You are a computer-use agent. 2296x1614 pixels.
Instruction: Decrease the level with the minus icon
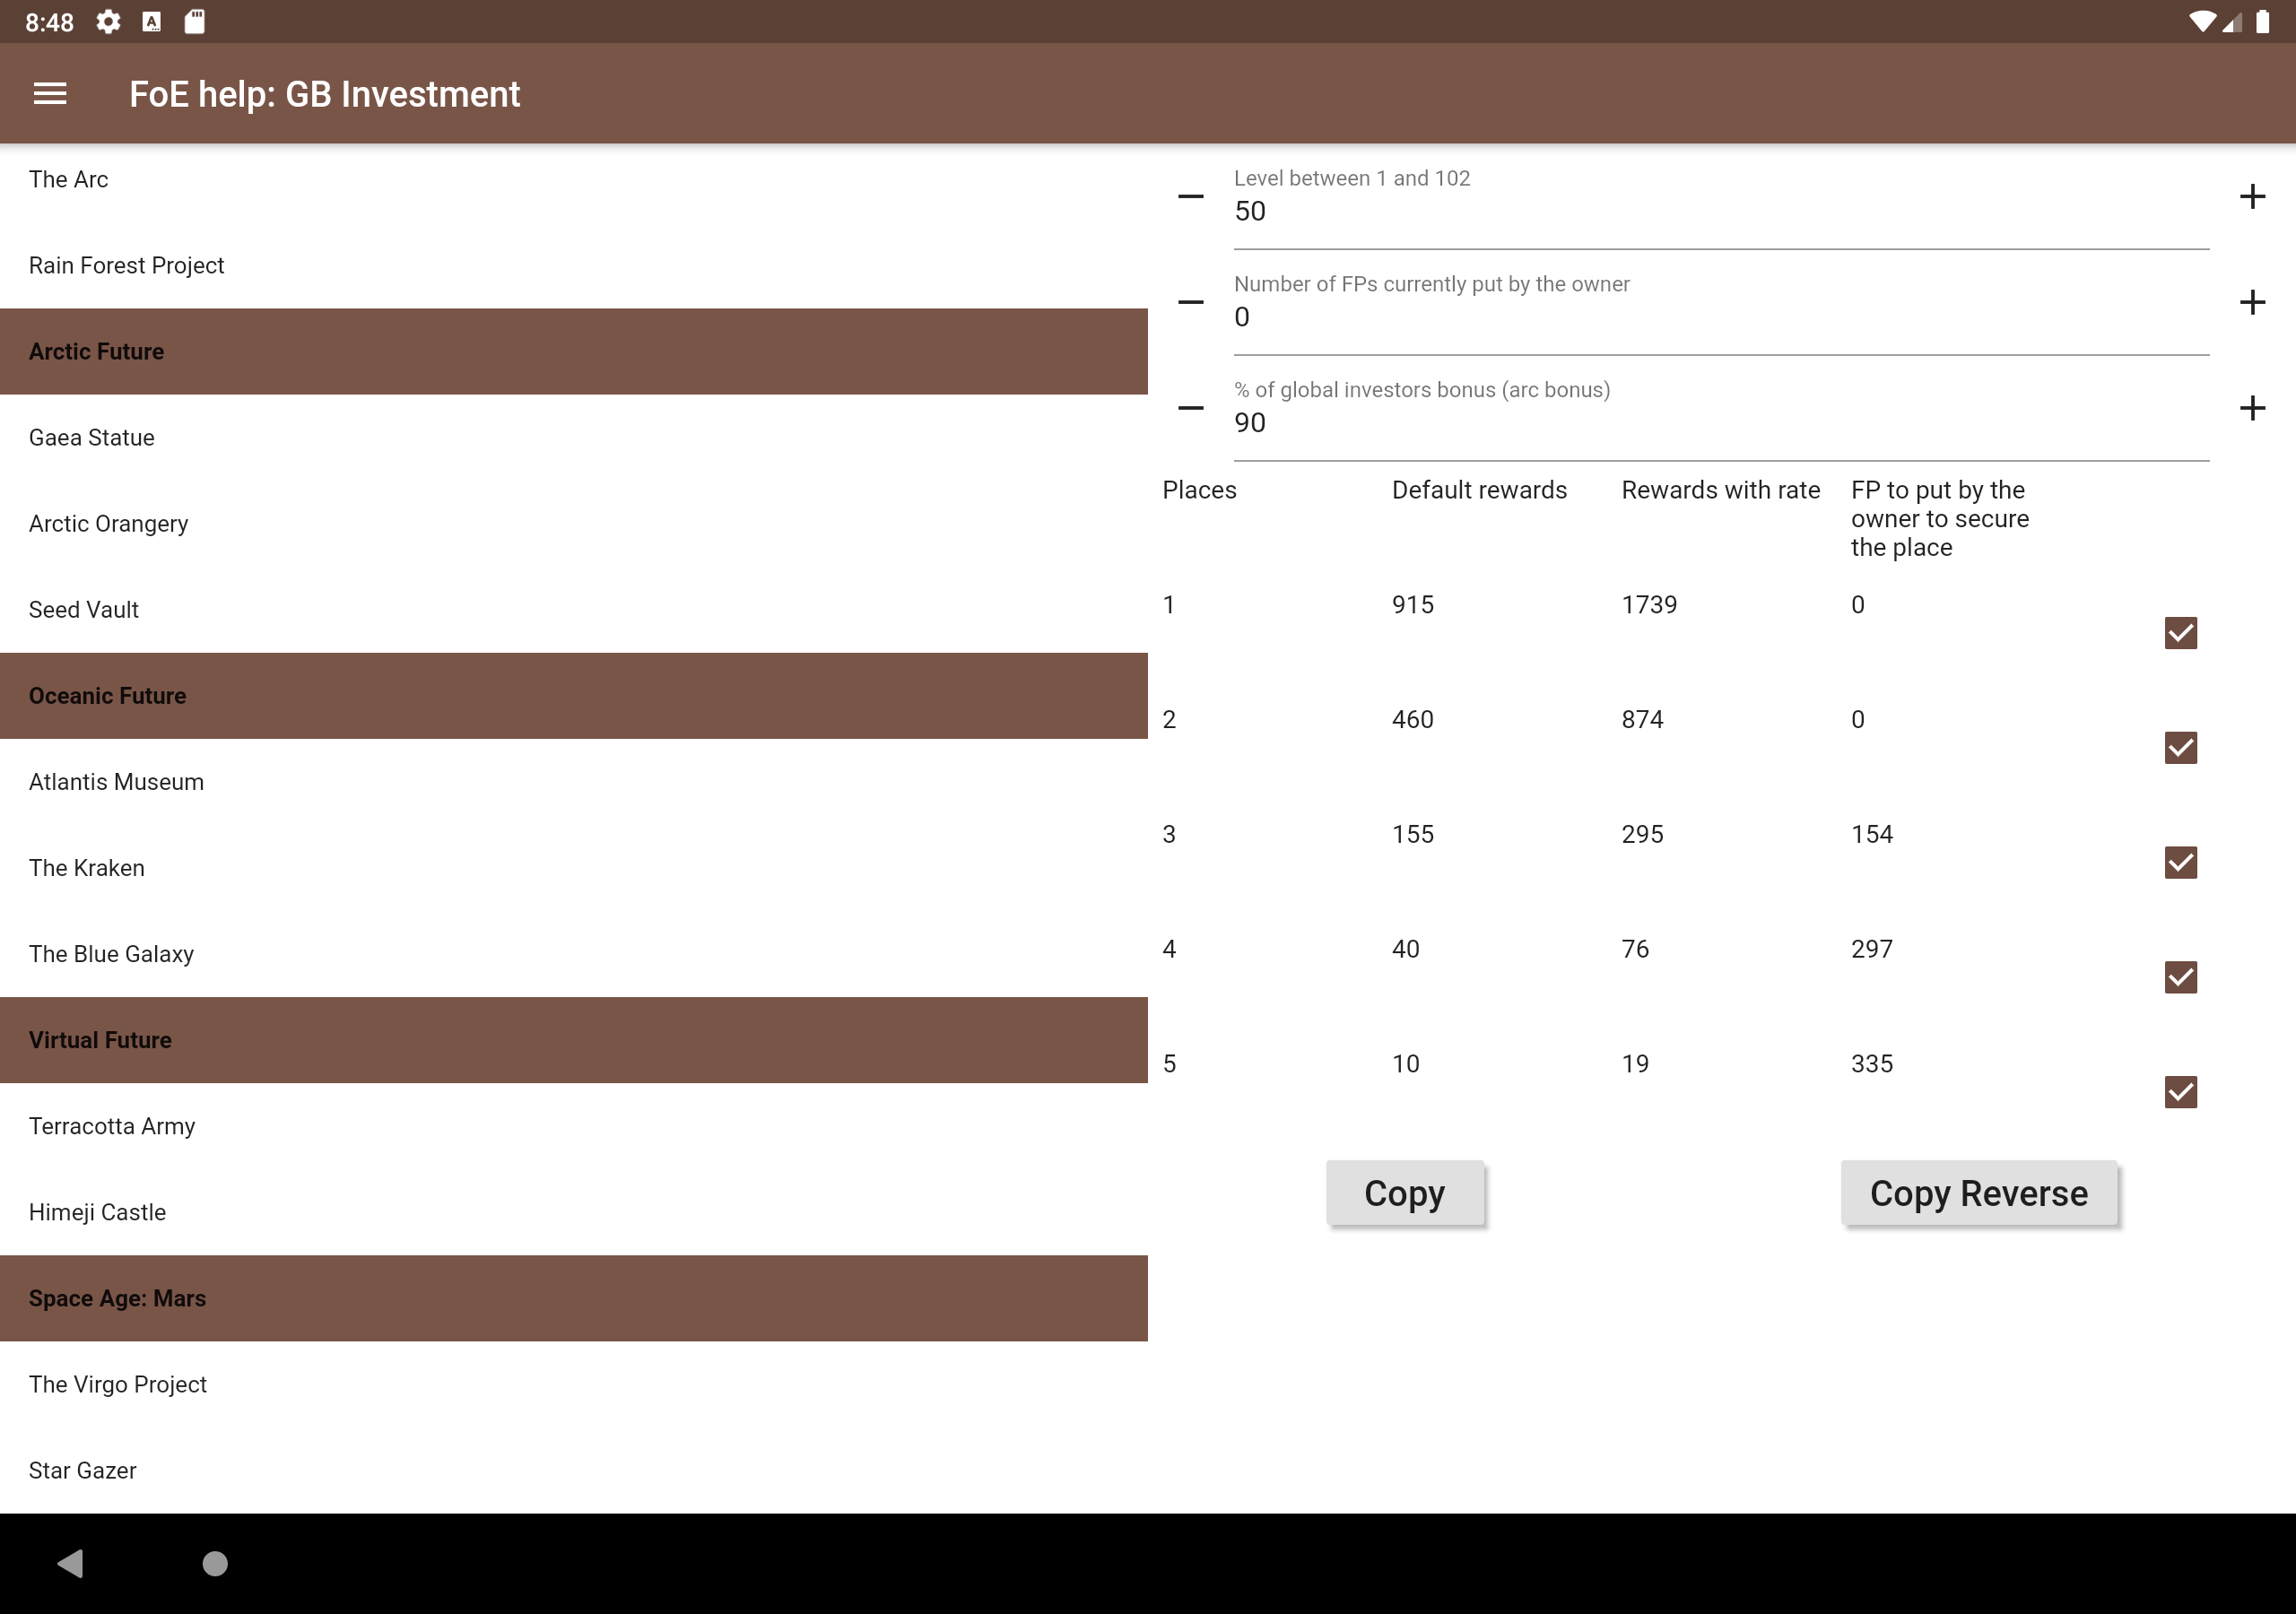click(1190, 196)
